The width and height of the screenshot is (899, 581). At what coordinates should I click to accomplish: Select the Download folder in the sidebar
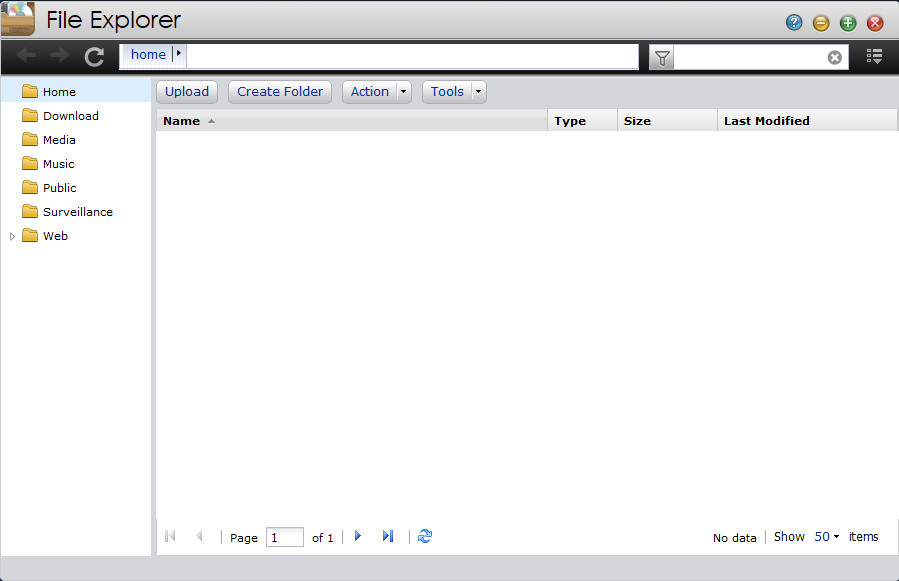click(70, 116)
